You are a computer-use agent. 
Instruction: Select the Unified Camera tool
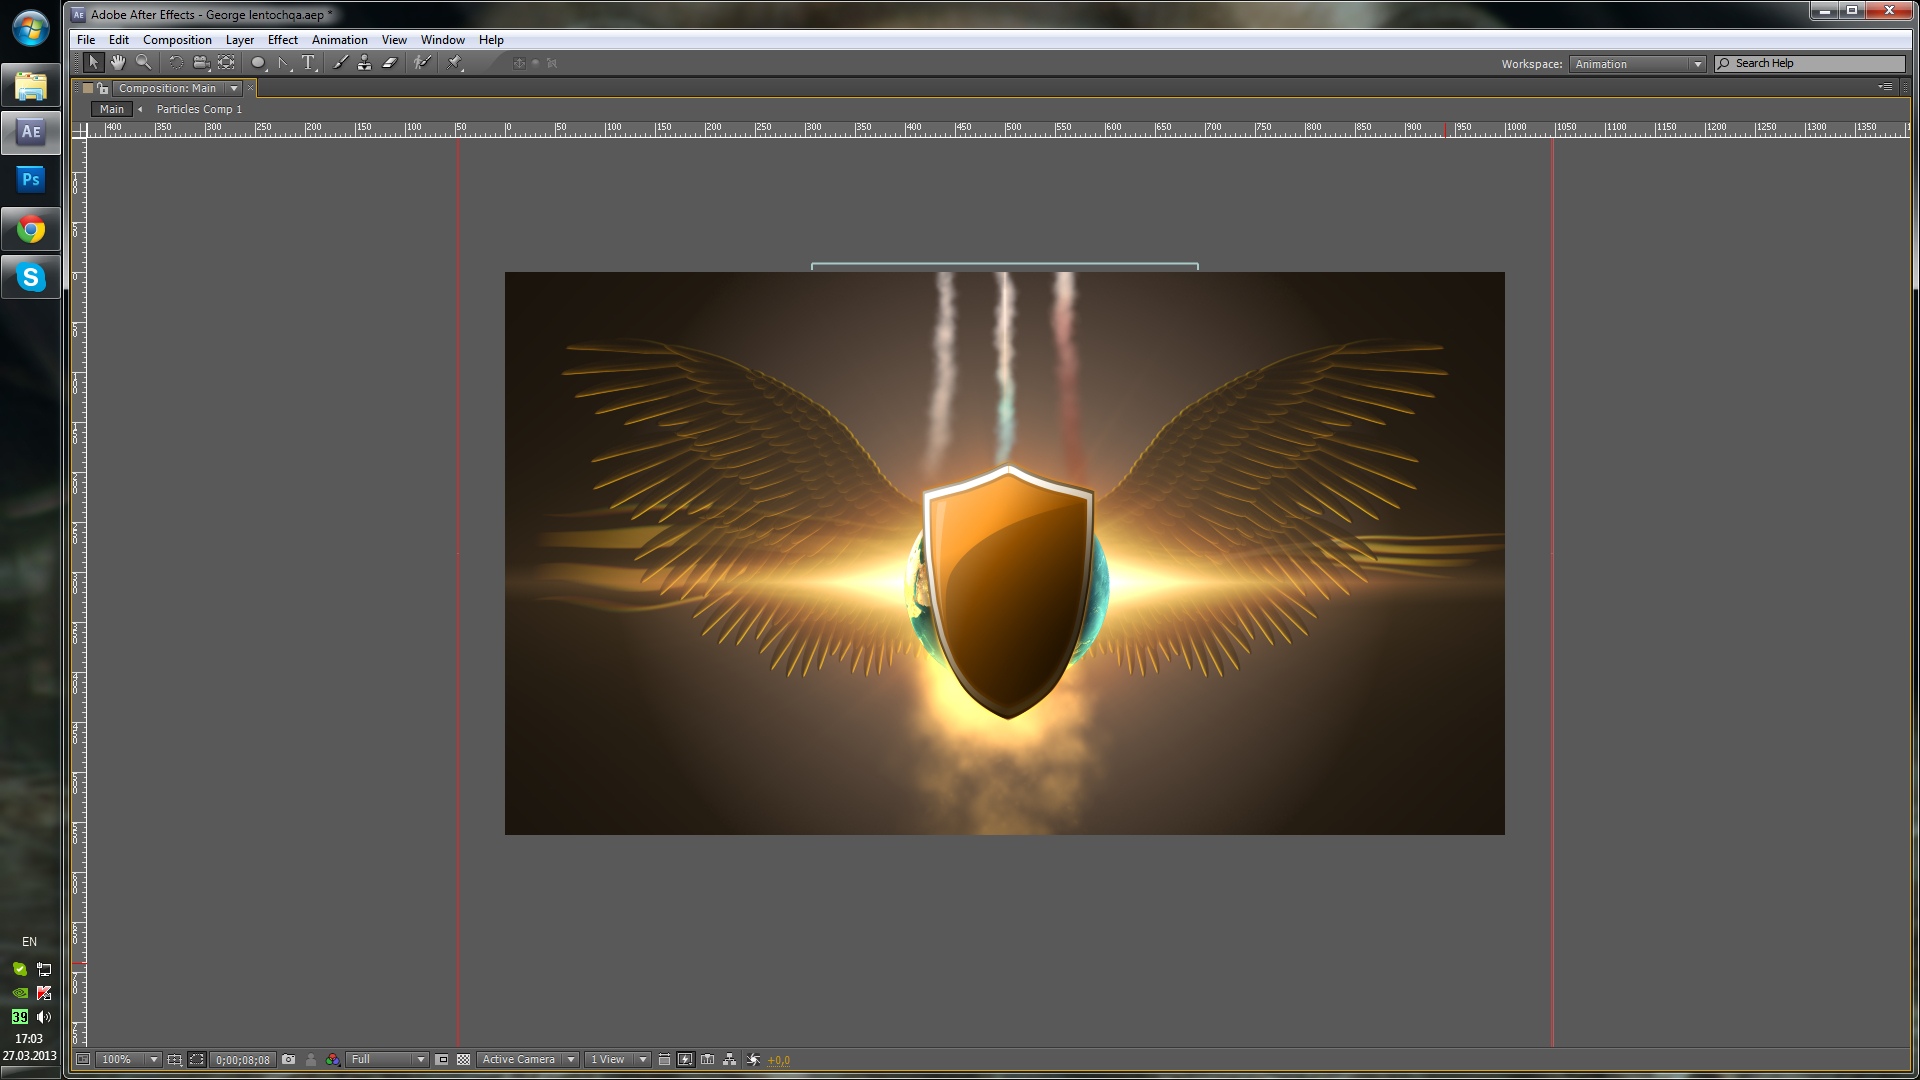(x=201, y=63)
